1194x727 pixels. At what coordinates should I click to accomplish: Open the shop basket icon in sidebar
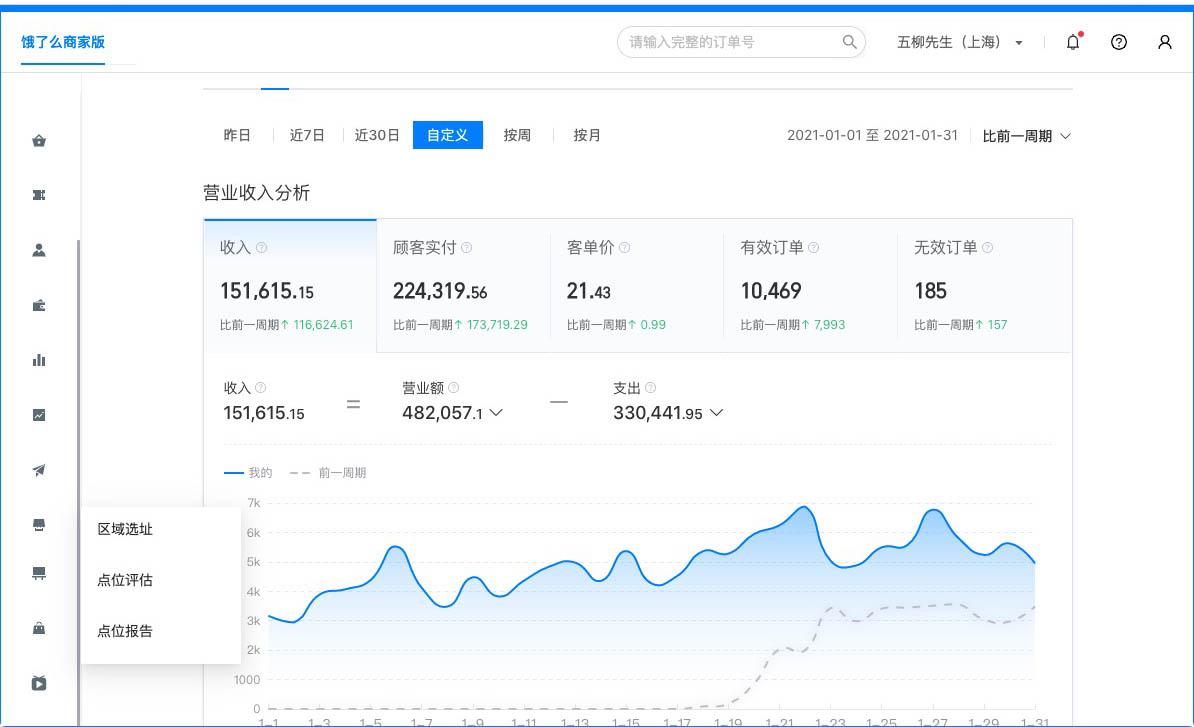39,141
